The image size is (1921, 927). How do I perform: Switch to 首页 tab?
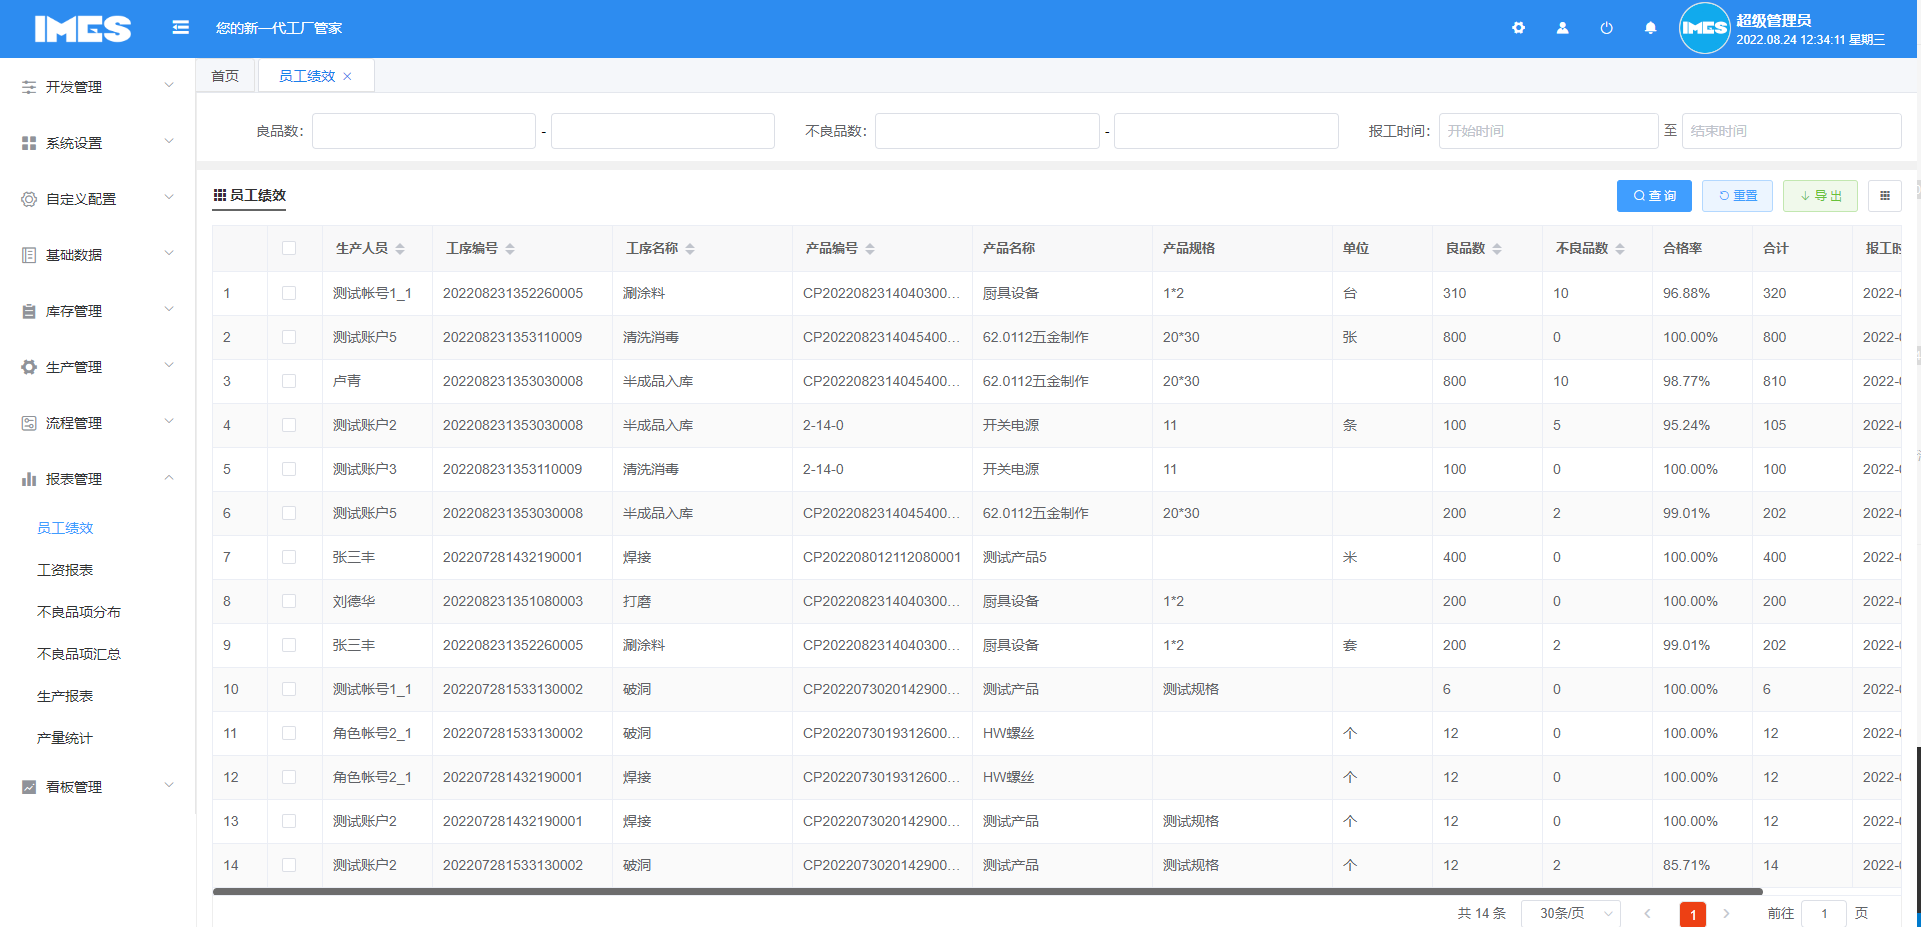tap(225, 76)
